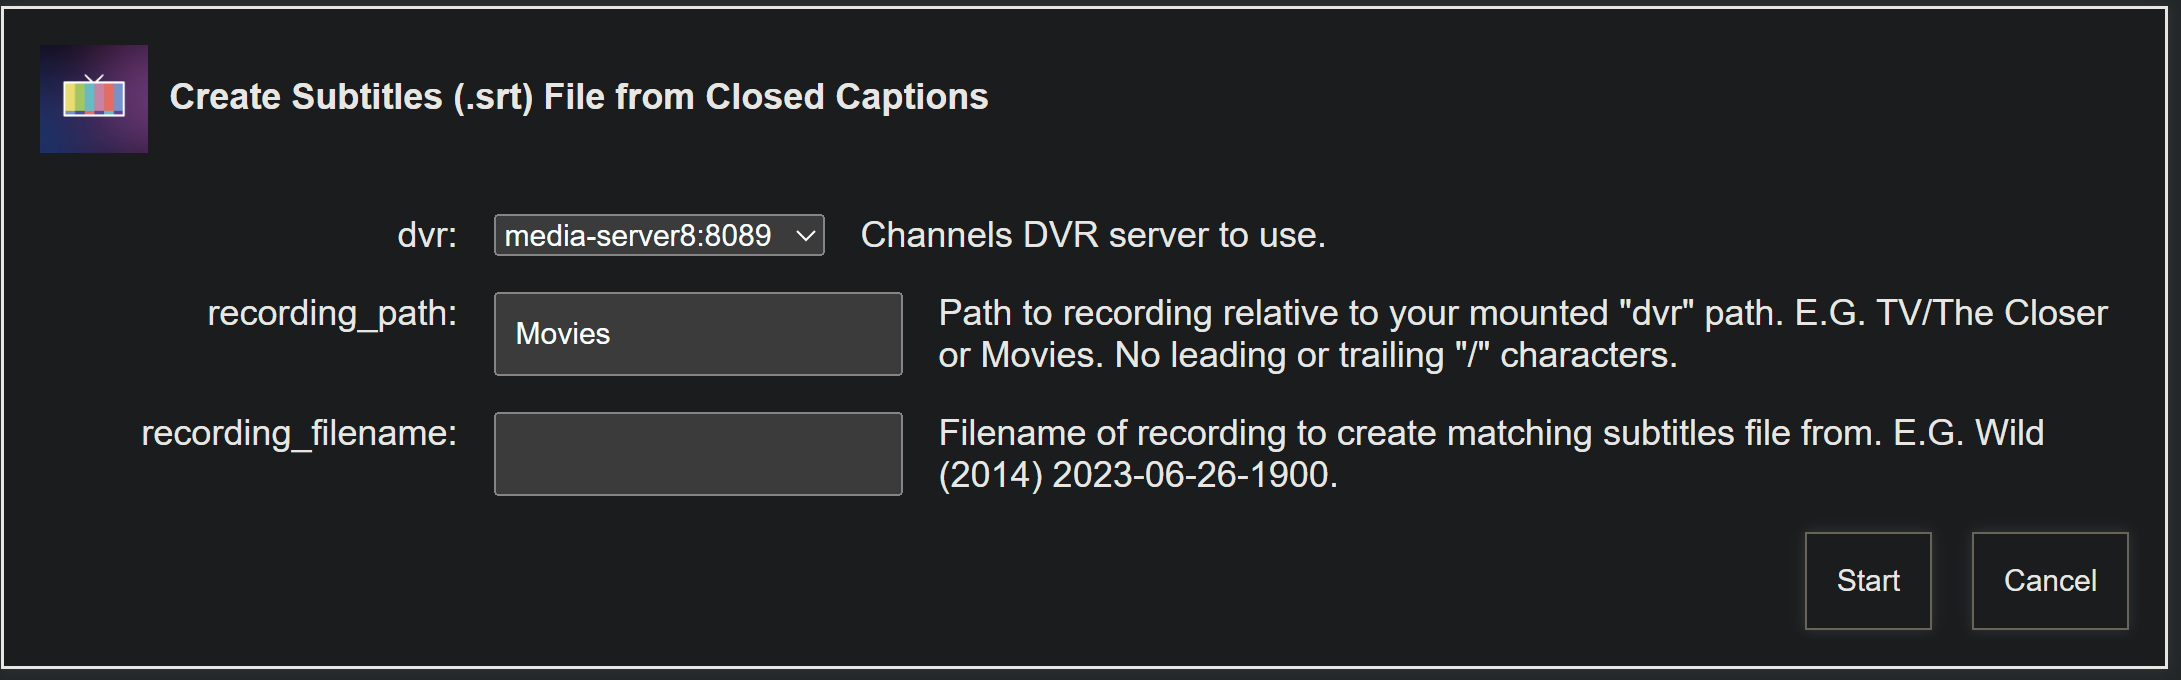Click the "recording_filename:" field label
This screenshot has width=2181, height=680.
click(x=299, y=434)
